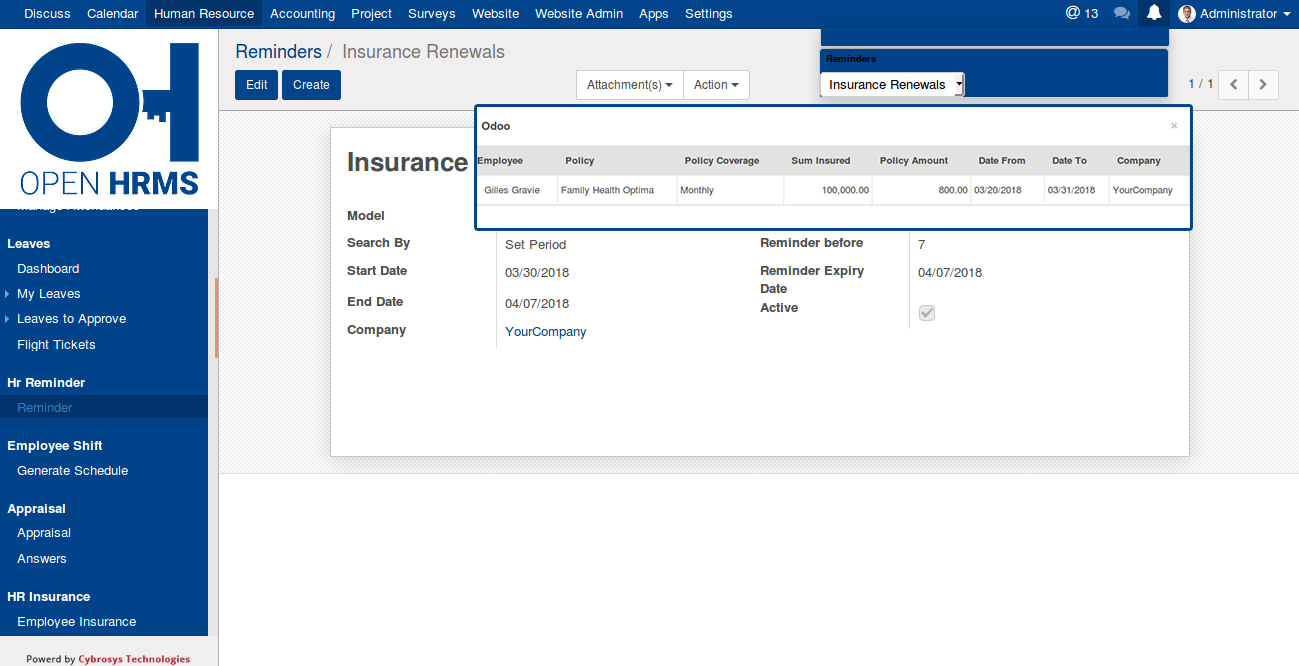Click the Open HRMS logo

pos(109,118)
